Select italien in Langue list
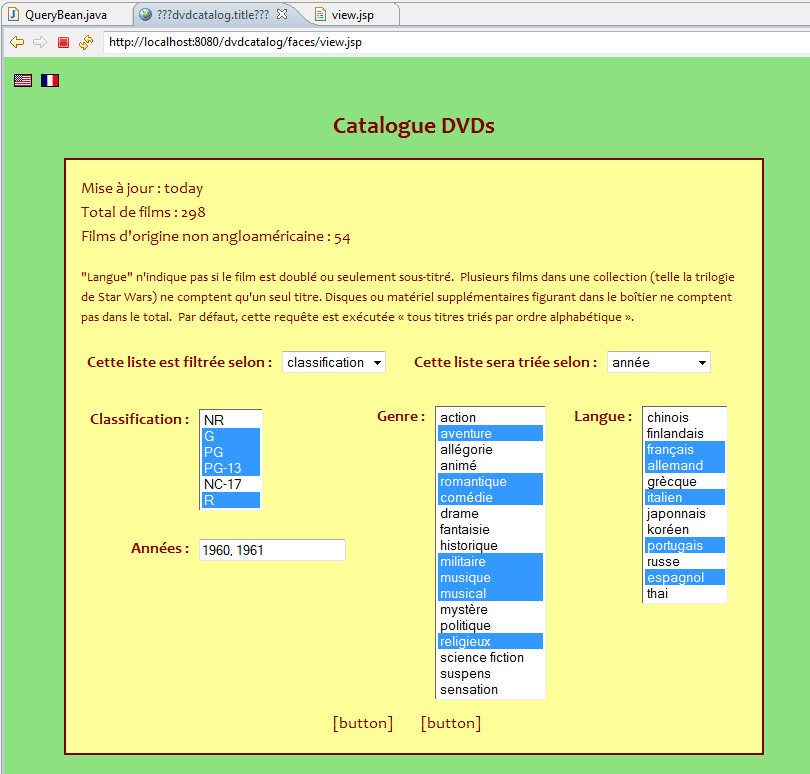810x774 pixels. coord(685,497)
